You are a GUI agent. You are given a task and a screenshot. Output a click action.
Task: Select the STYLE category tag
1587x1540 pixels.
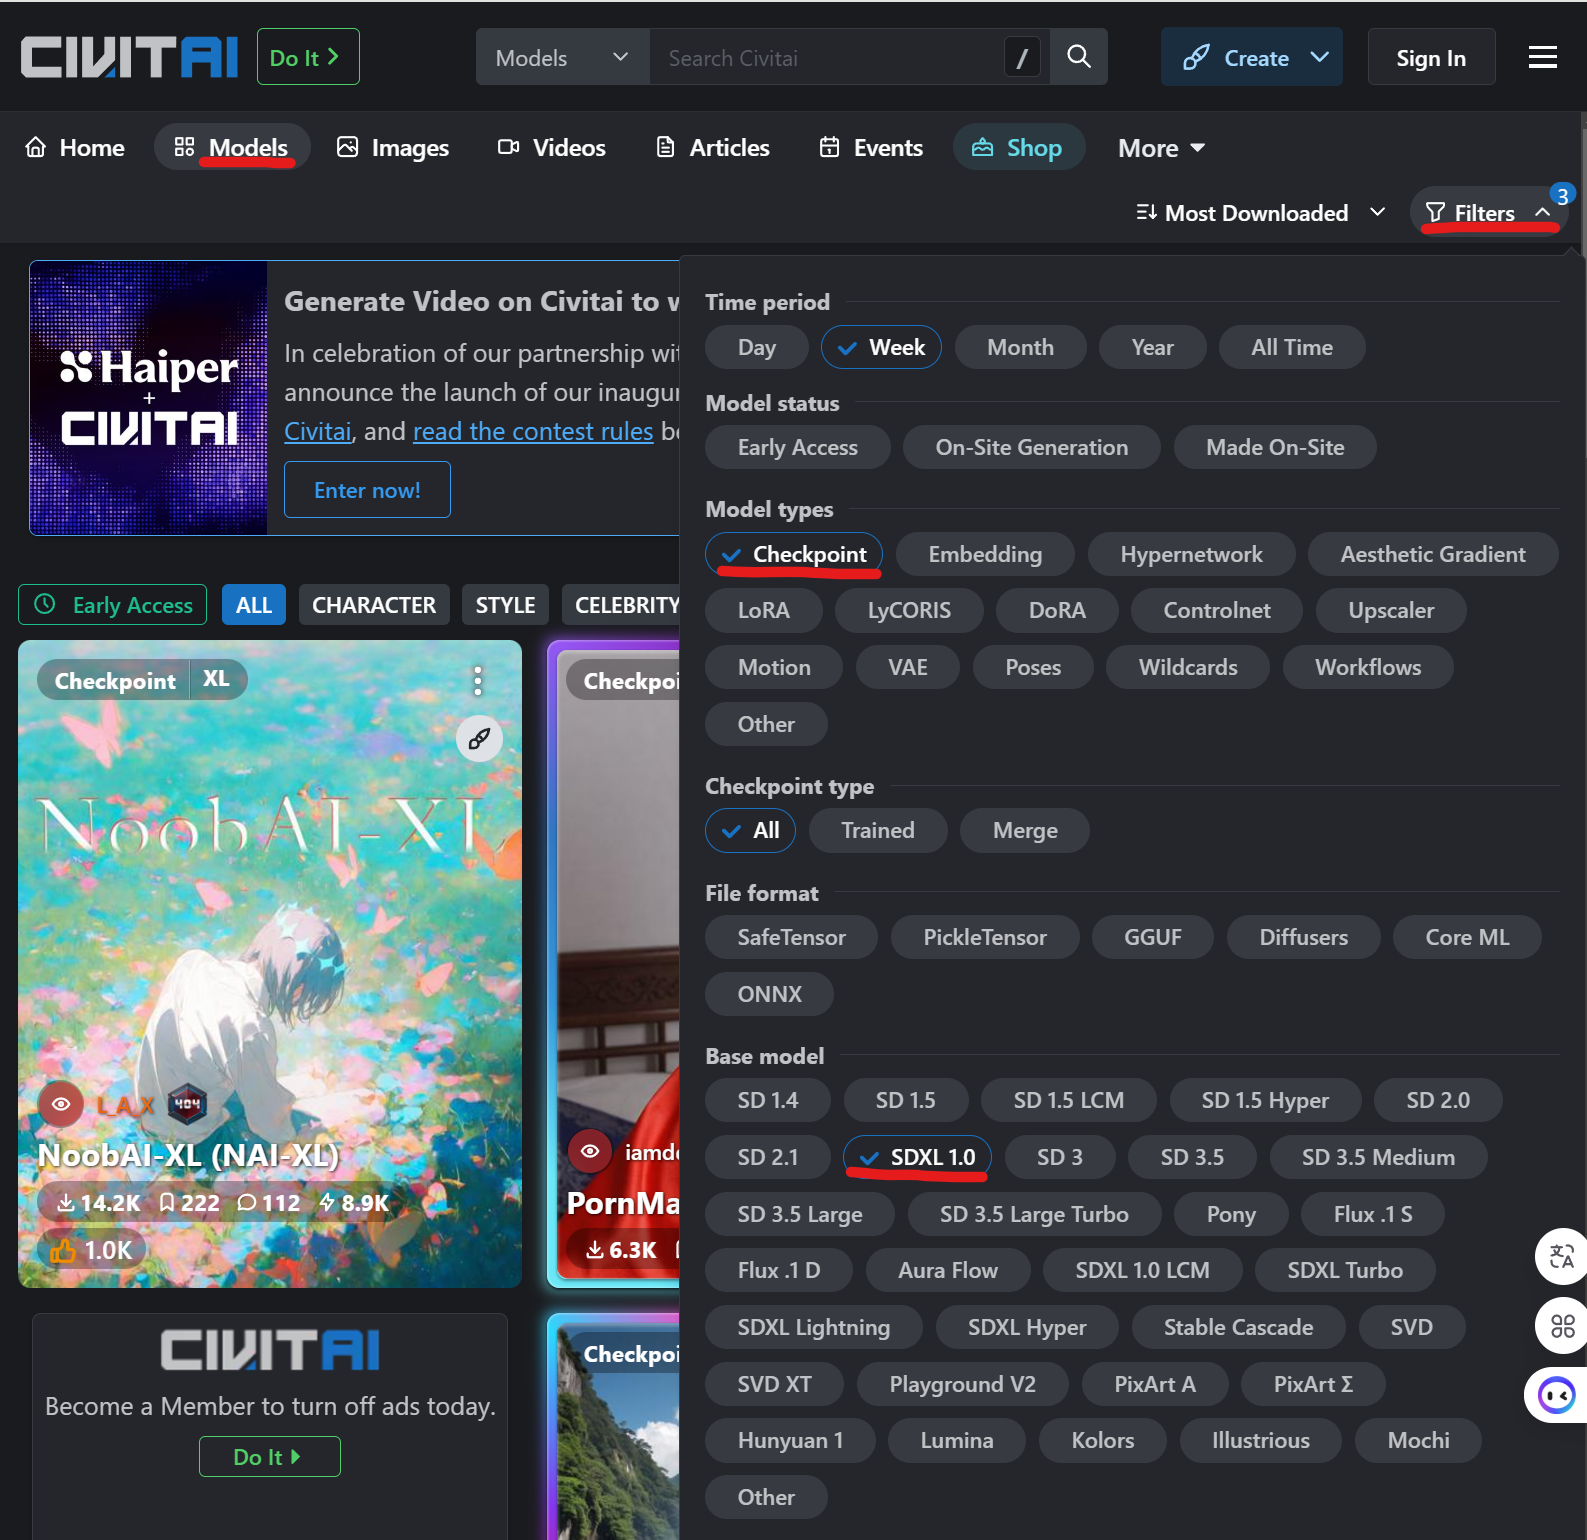(x=505, y=605)
